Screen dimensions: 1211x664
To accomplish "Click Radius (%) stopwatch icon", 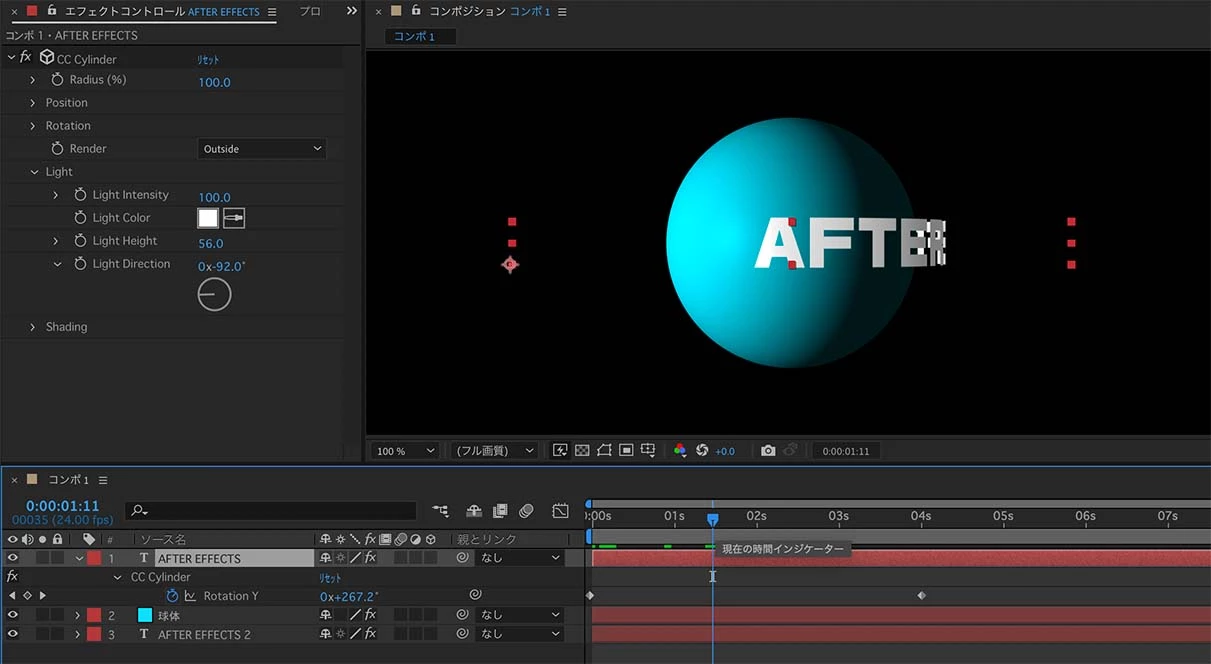I will tap(57, 80).
